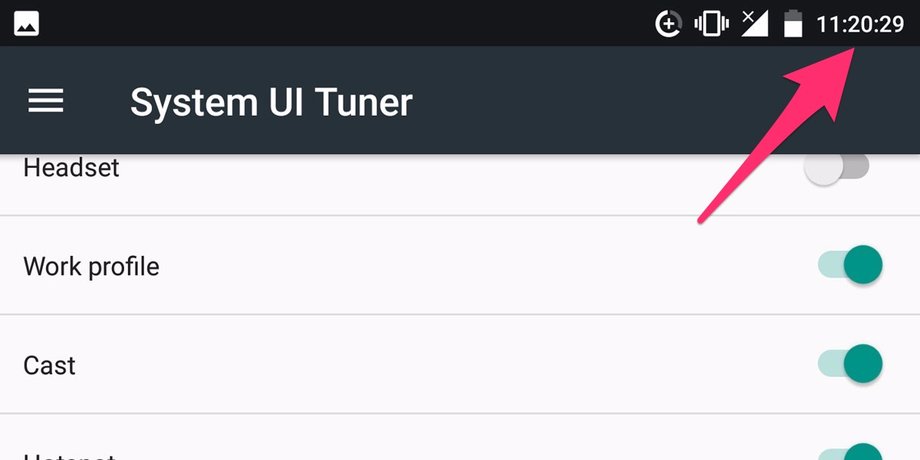Tap the status bar clock showing 11:20:29
The width and height of the screenshot is (920, 460).
860,24
